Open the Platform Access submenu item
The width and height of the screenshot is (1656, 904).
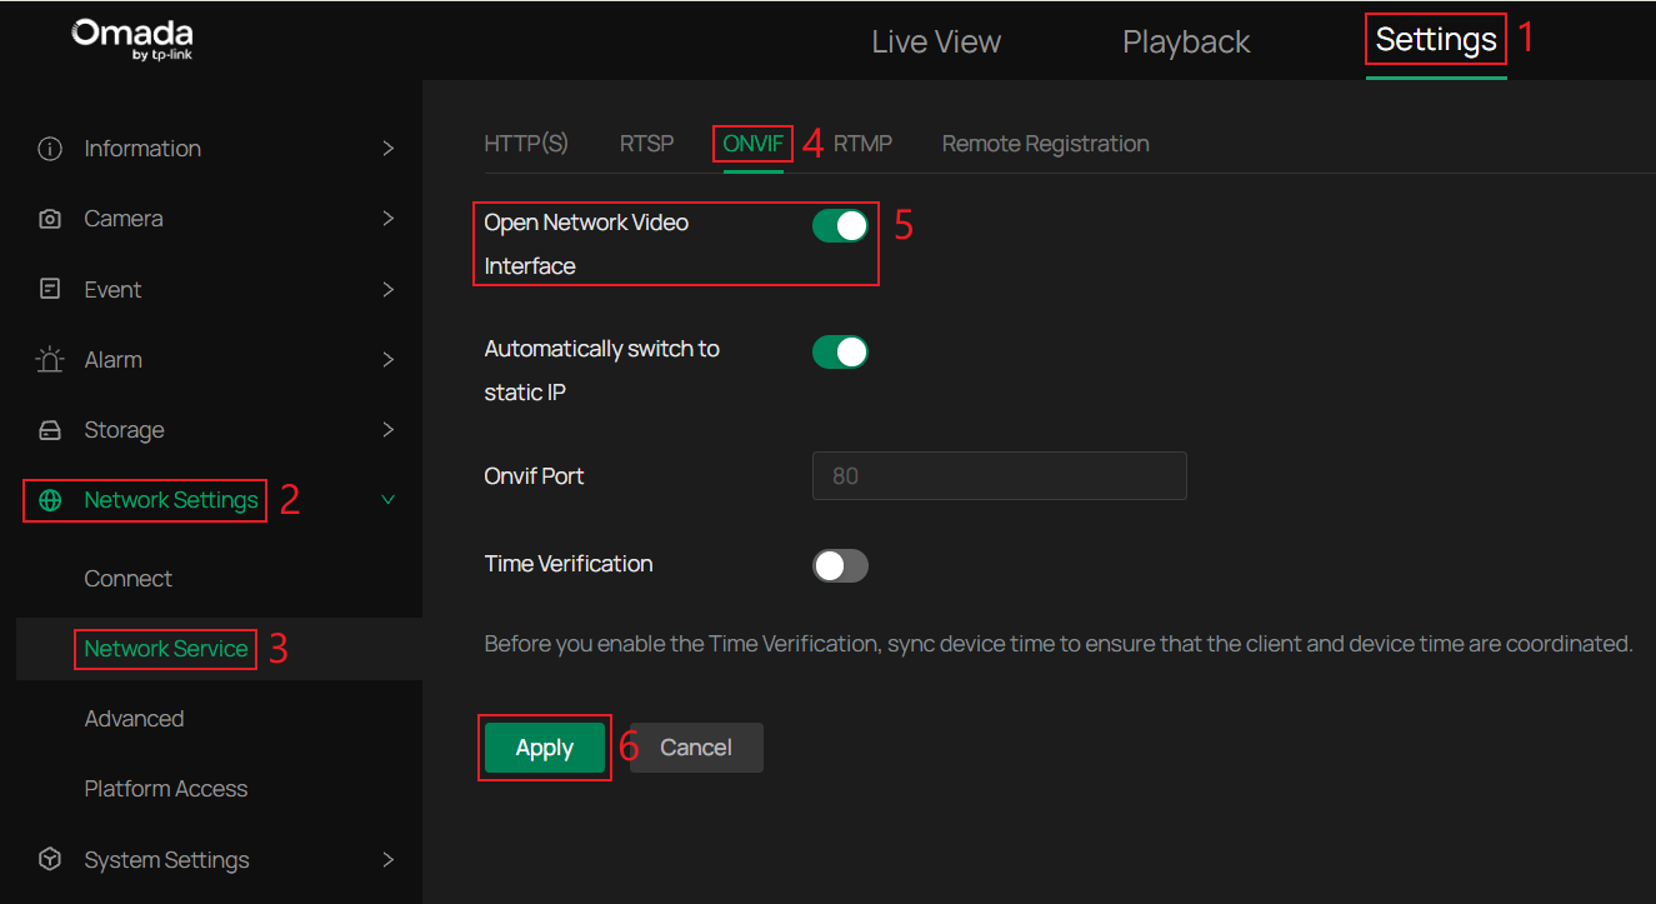[x=166, y=789]
